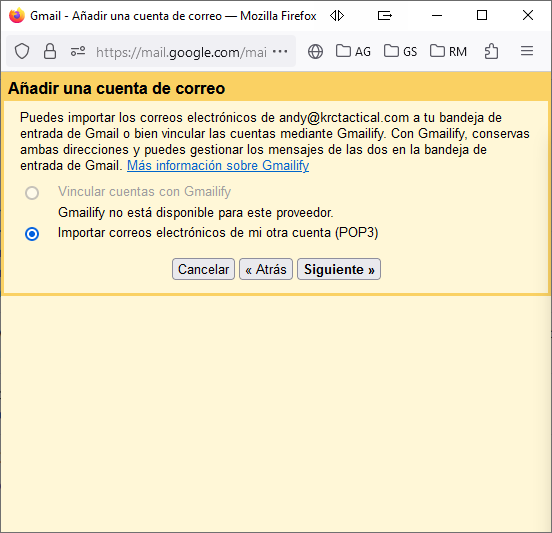Click the tracking protection shield icon
The image size is (552, 533).
(22, 51)
